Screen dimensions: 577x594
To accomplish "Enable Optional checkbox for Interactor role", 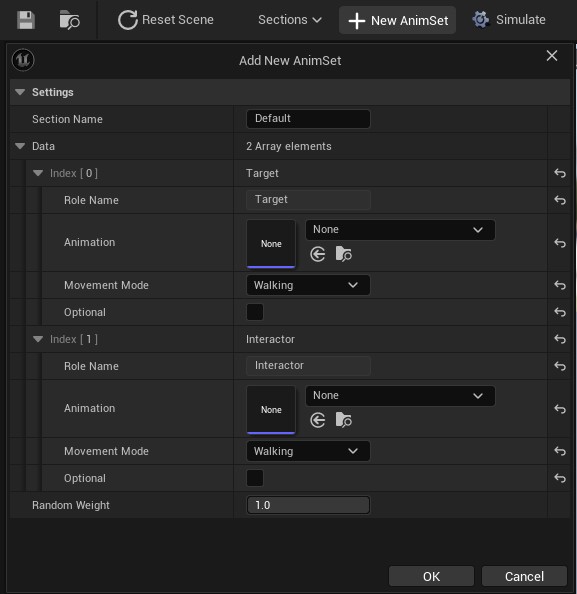I will pos(255,478).
